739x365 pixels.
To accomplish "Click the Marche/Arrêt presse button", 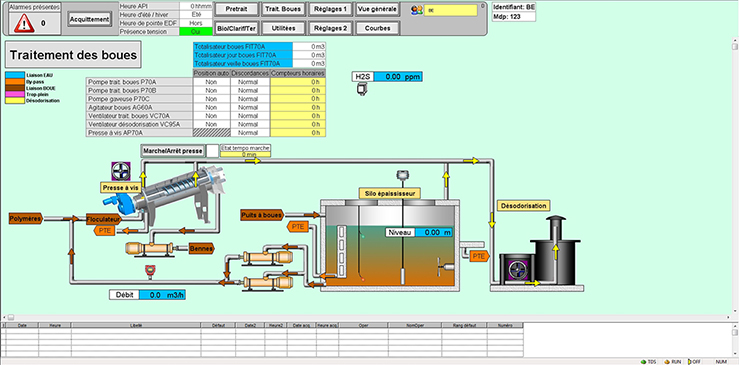I will pyautogui.click(x=173, y=151).
